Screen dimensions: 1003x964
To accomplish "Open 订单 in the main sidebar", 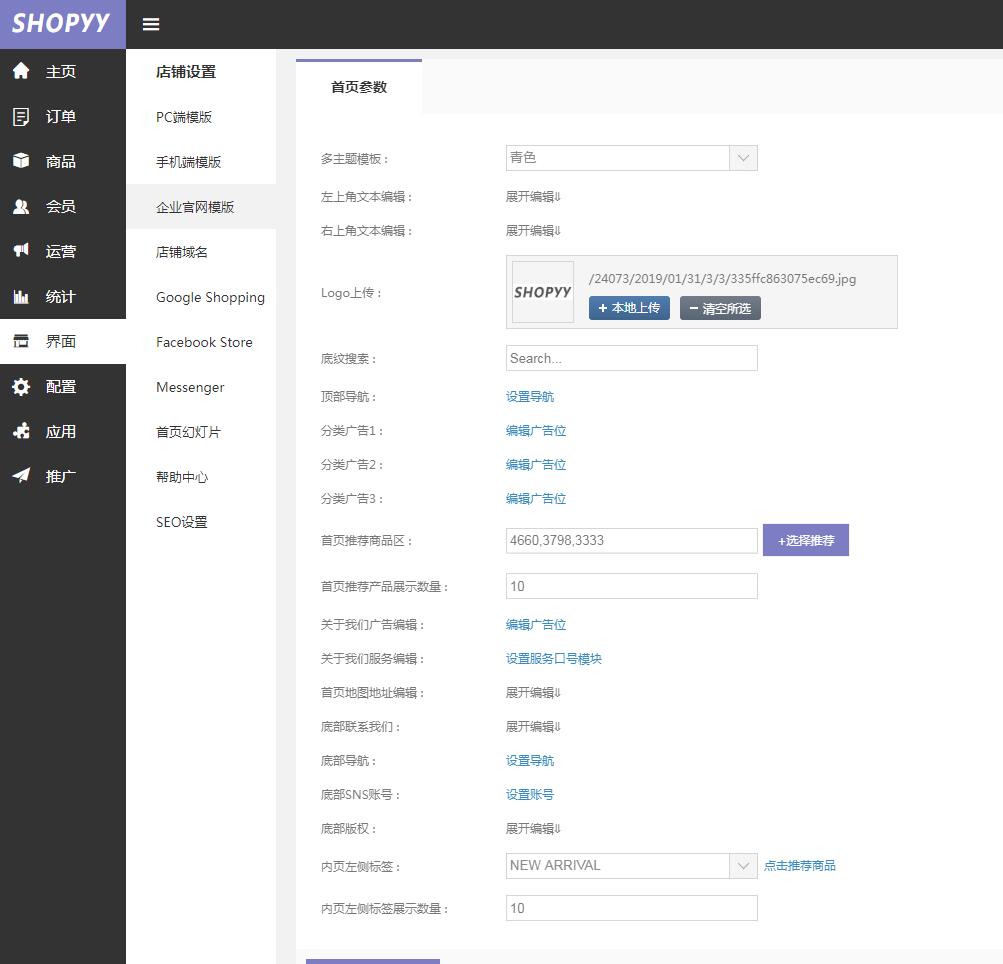I will (63, 116).
